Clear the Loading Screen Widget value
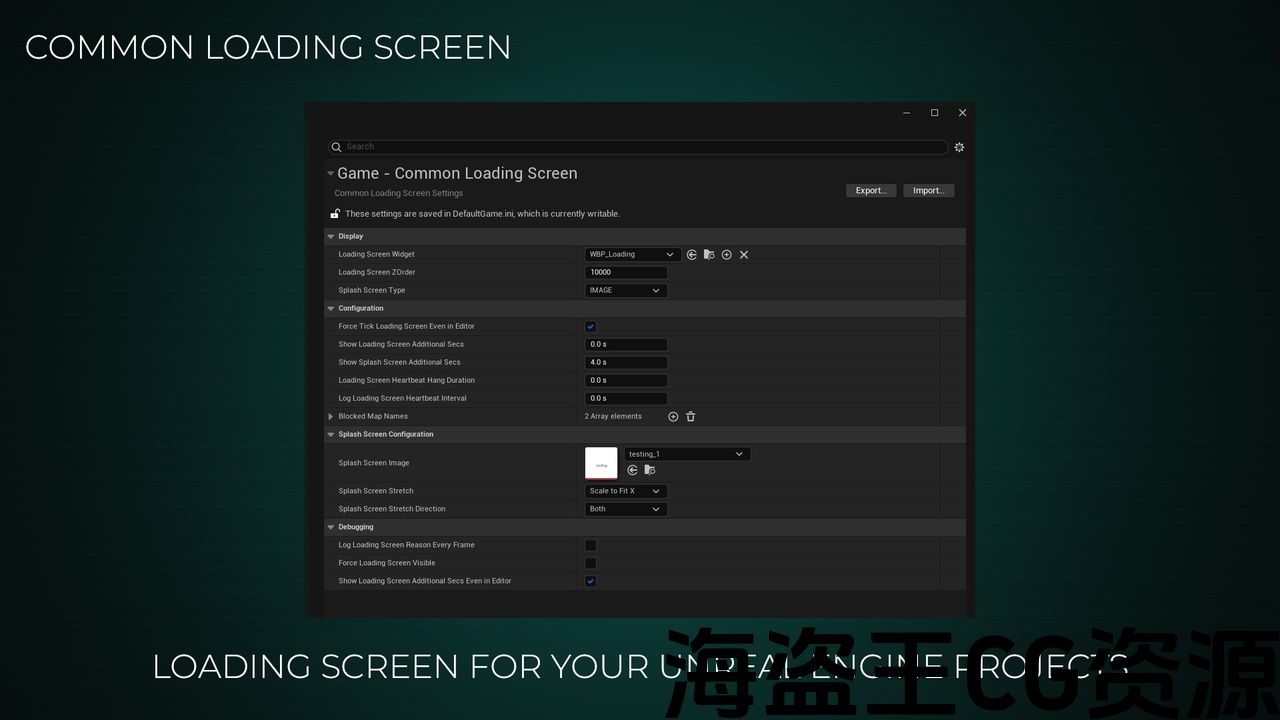 (x=744, y=255)
